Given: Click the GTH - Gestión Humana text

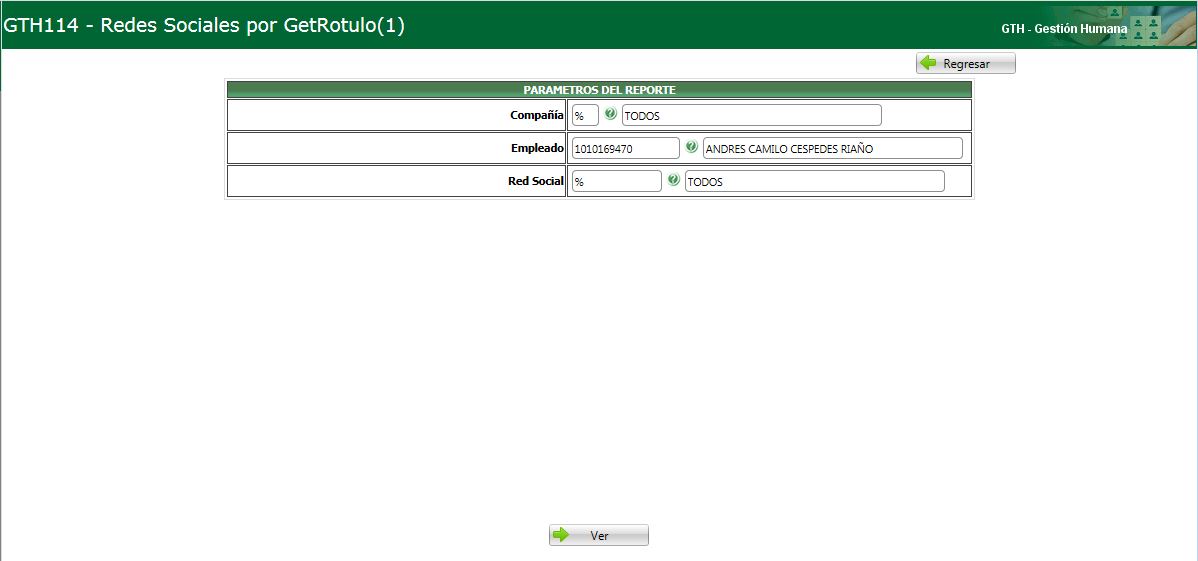Looking at the screenshot, I should [x=1064, y=29].
